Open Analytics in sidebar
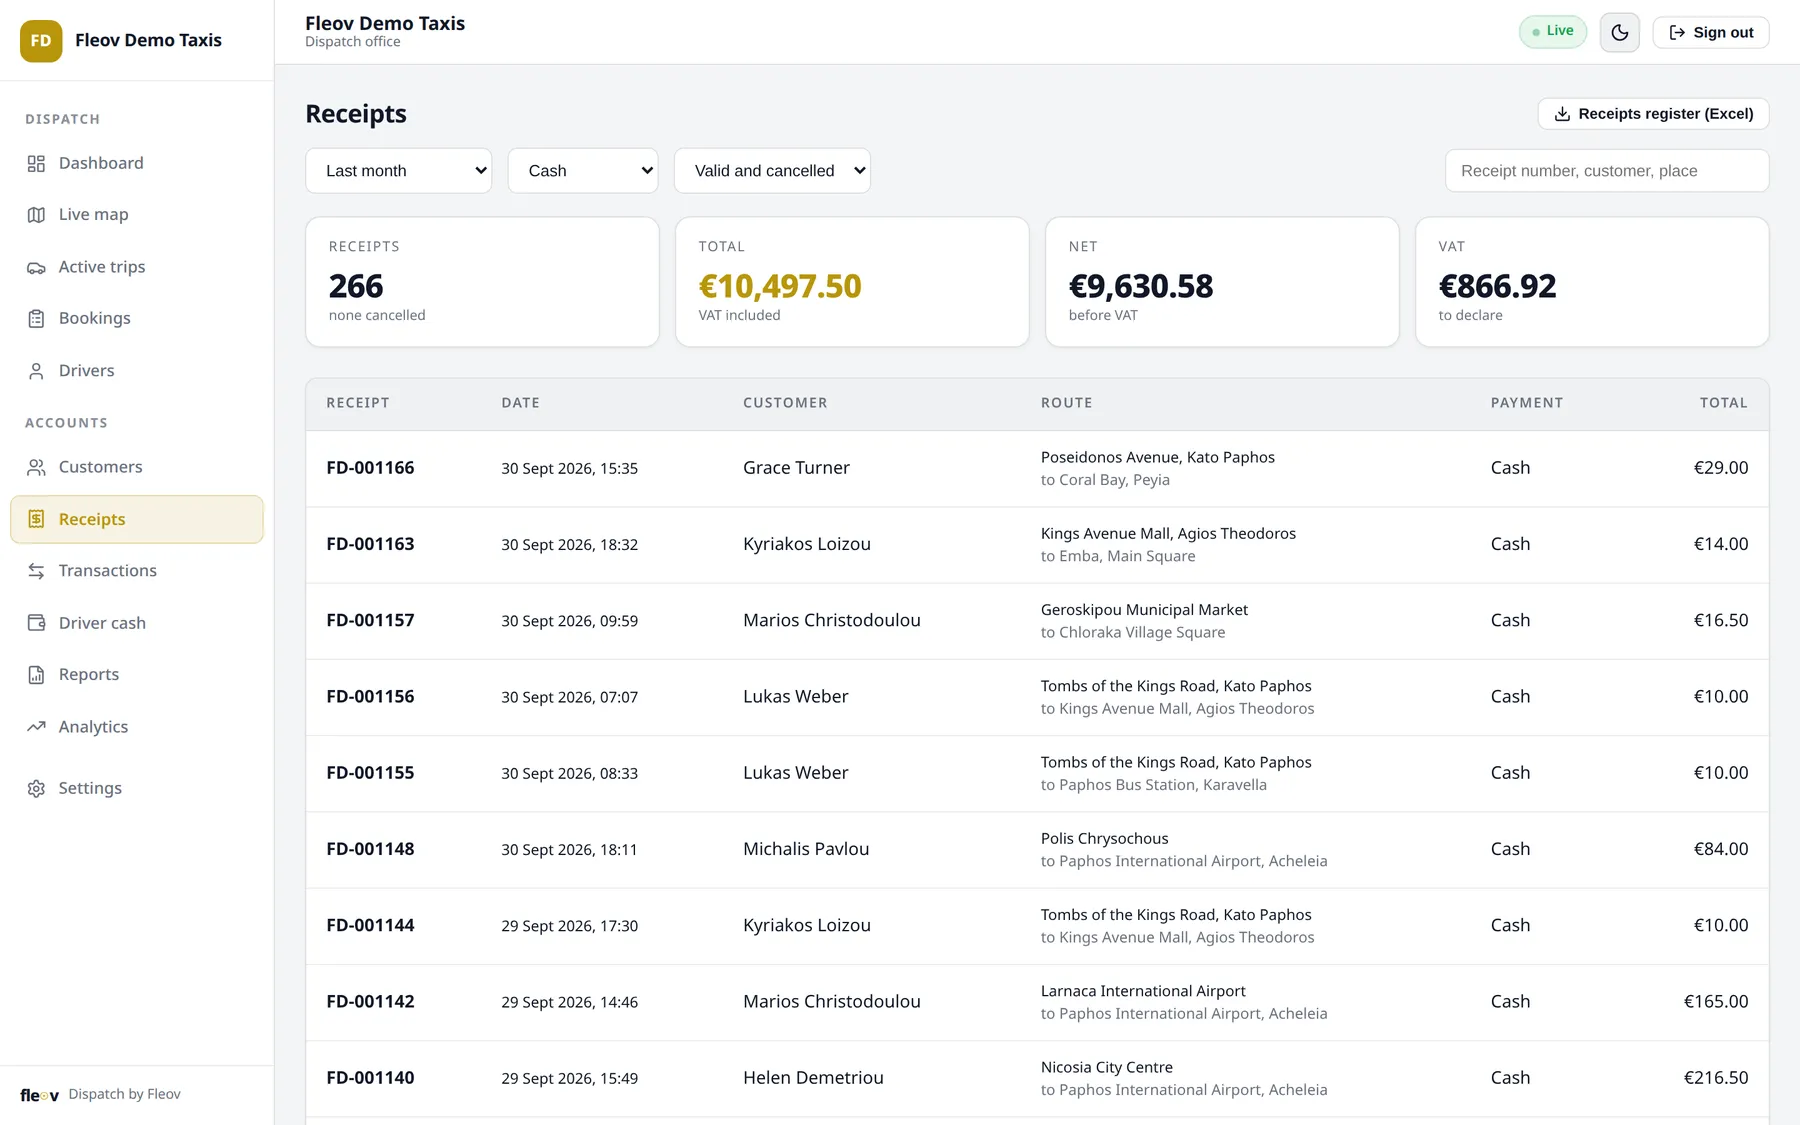This screenshot has width=1800, height=1125. tap(137, 727)
